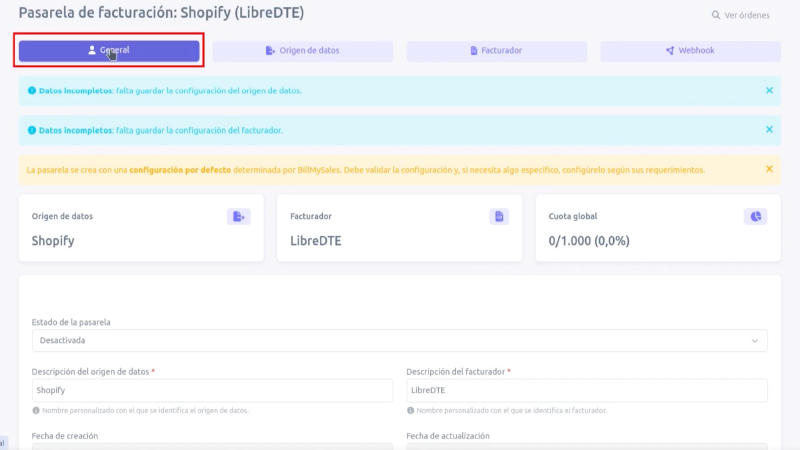This screenshot has height=450, width=800.
Task: Click the Shopify value in Origen card
Action: click(53, 241)
